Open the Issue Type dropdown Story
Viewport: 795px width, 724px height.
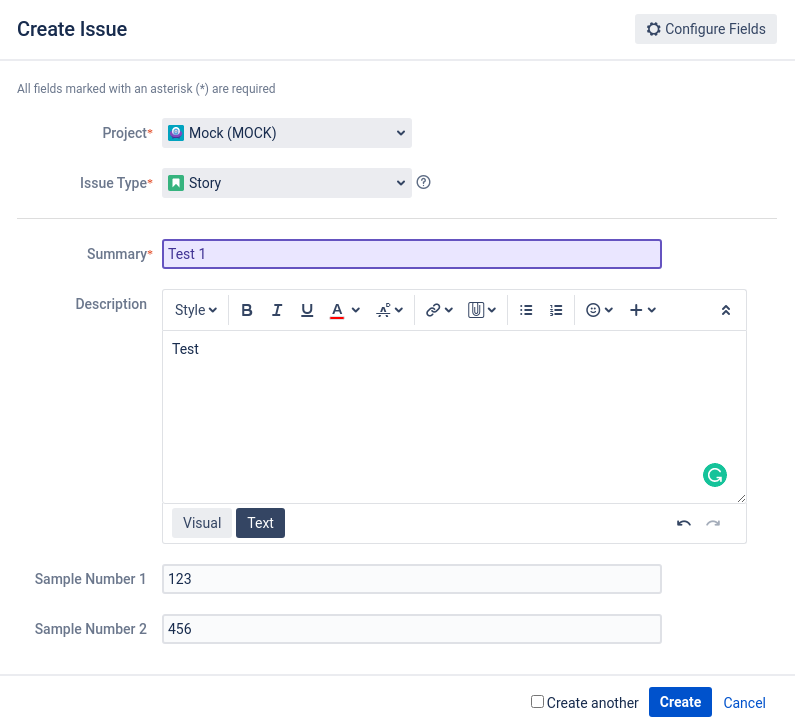coord(287,183)
